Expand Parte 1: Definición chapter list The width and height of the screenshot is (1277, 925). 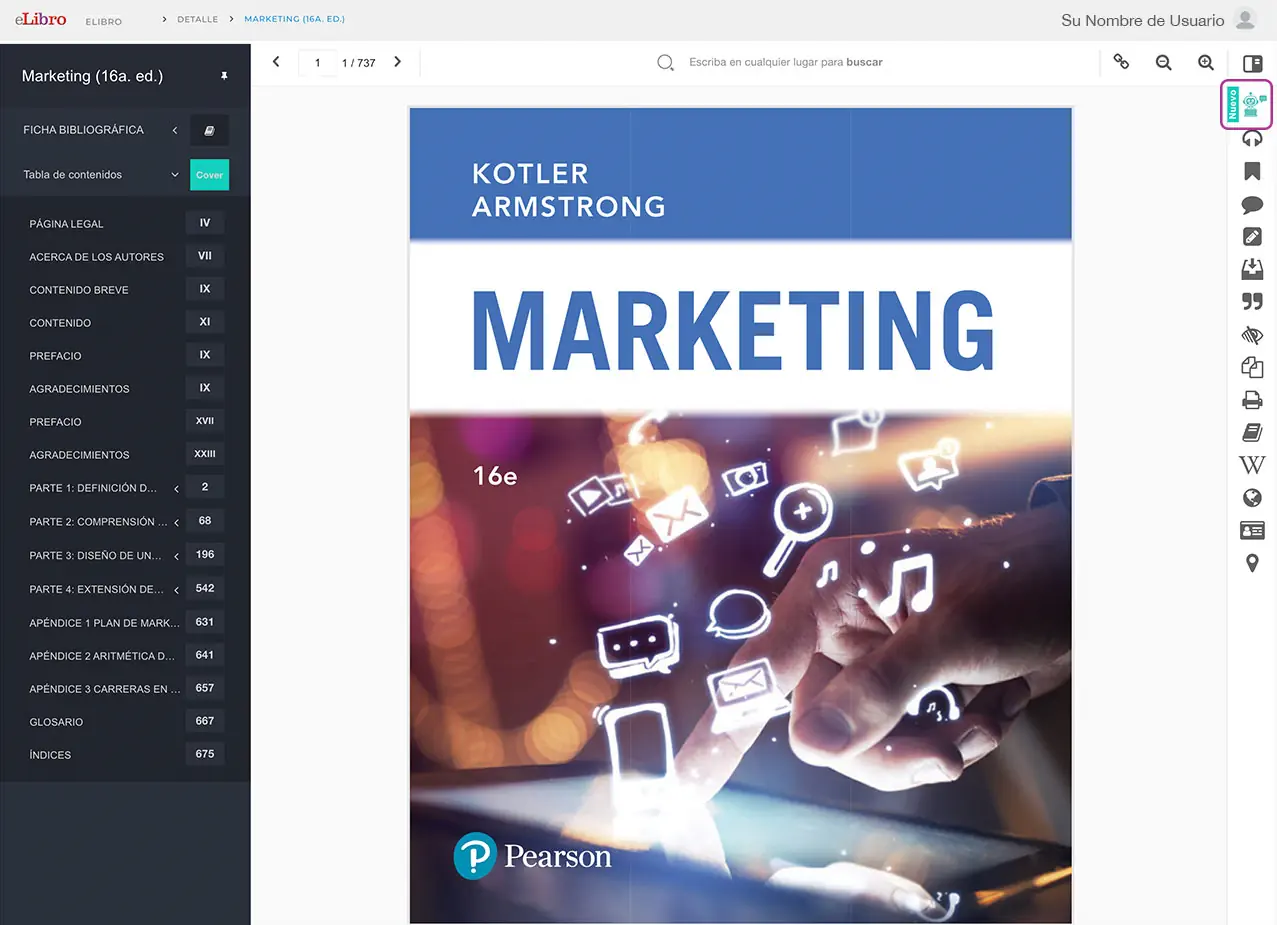click(x=176, y=489)
